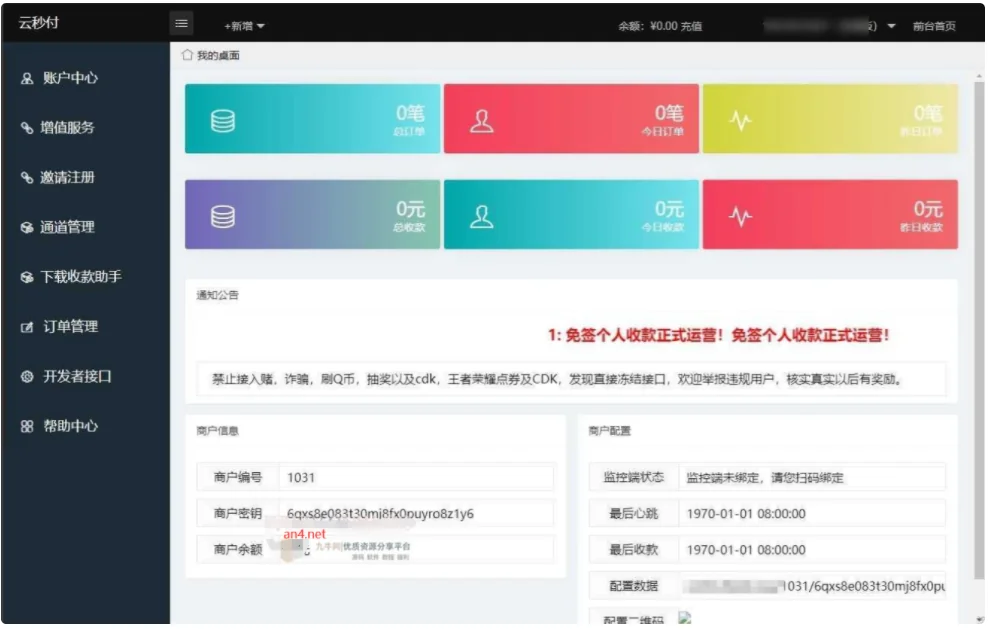The height and width of the screenshot is (629, 988).
Task: Click the 开发者接口 gear icon
Action: coord(27,377)
